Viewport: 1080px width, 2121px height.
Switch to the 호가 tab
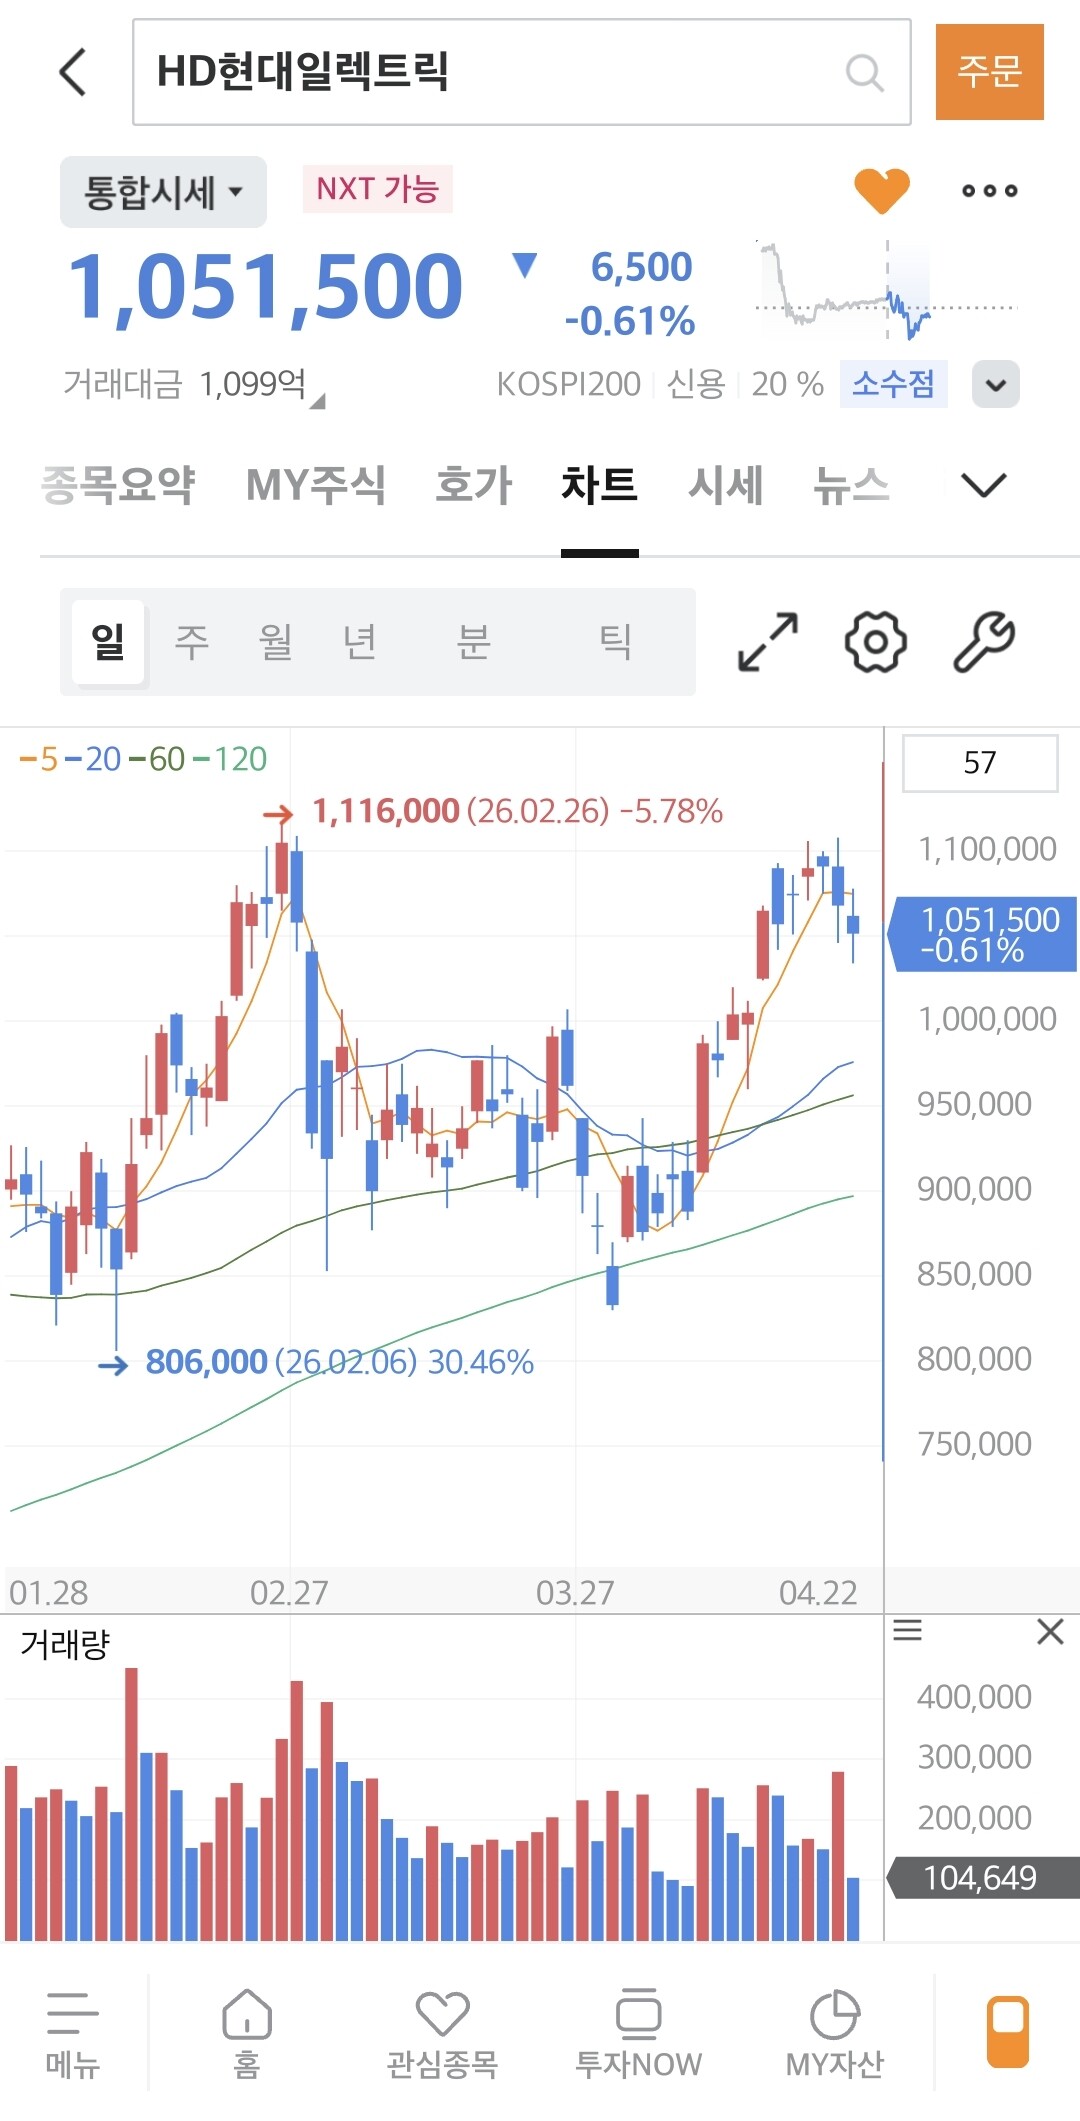coord(474,486)
